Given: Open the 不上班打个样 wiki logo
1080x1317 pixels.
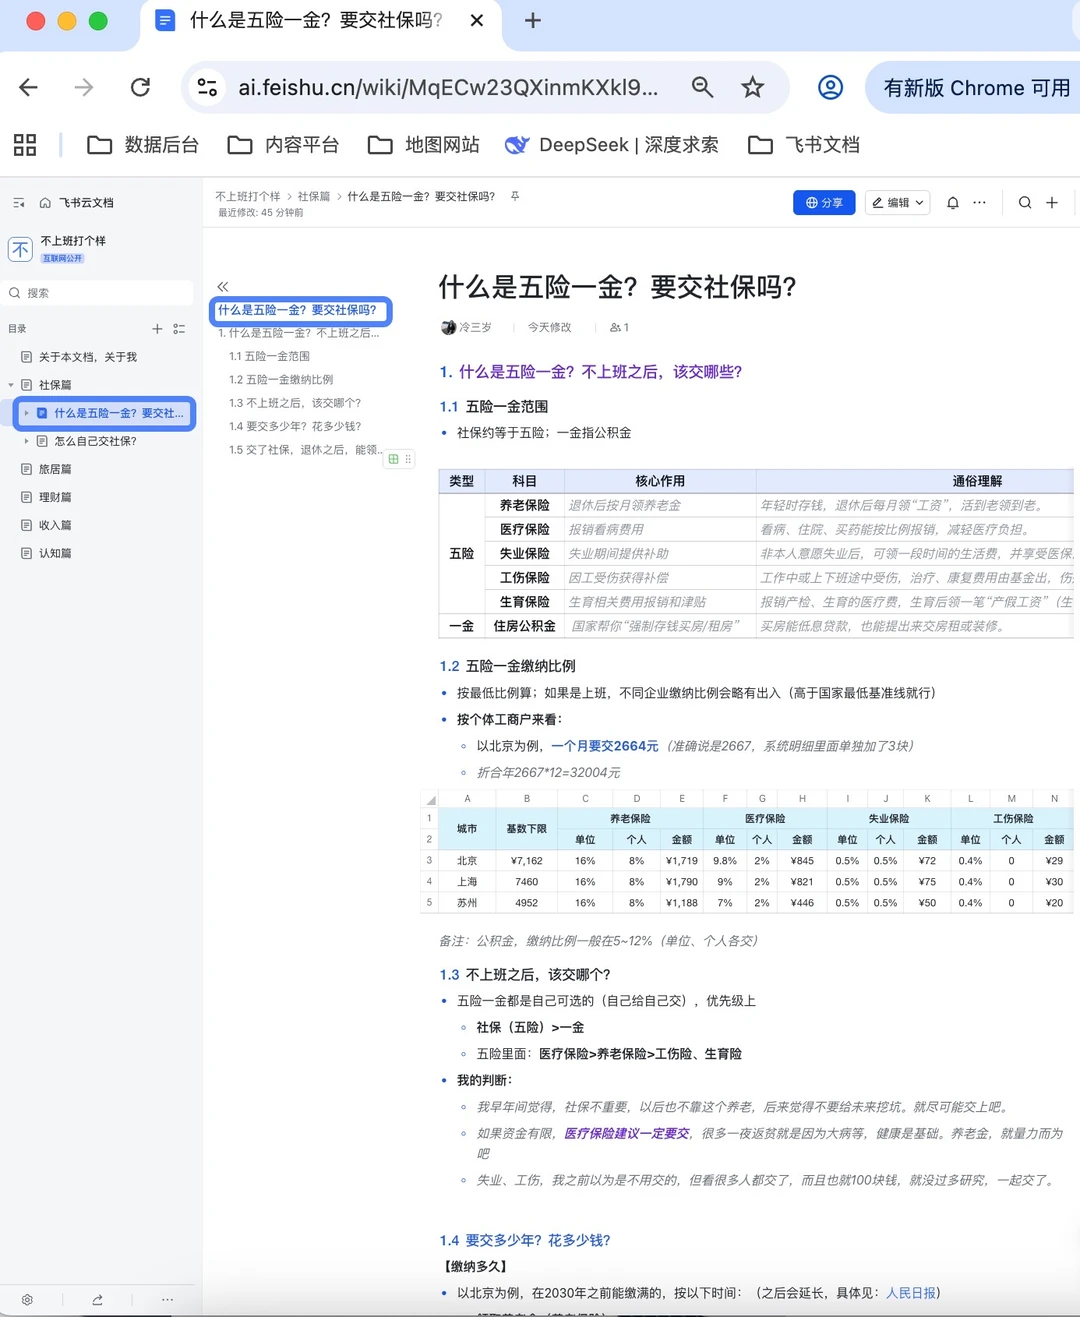Looking at the screenshot, I should click(x=20, y=249).
